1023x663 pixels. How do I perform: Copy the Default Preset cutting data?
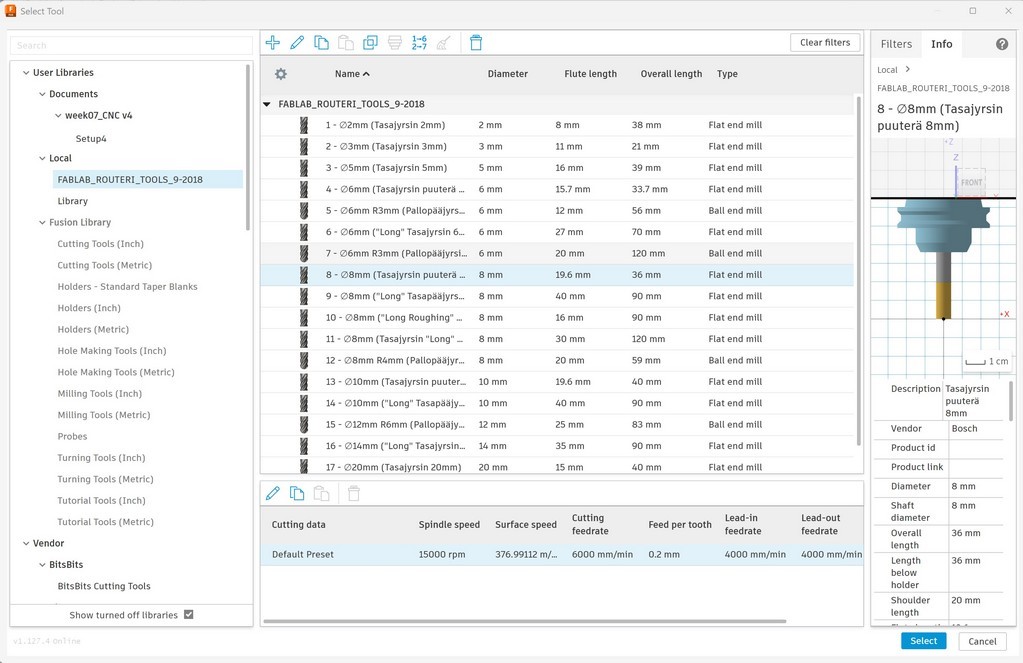click(297, 493)
